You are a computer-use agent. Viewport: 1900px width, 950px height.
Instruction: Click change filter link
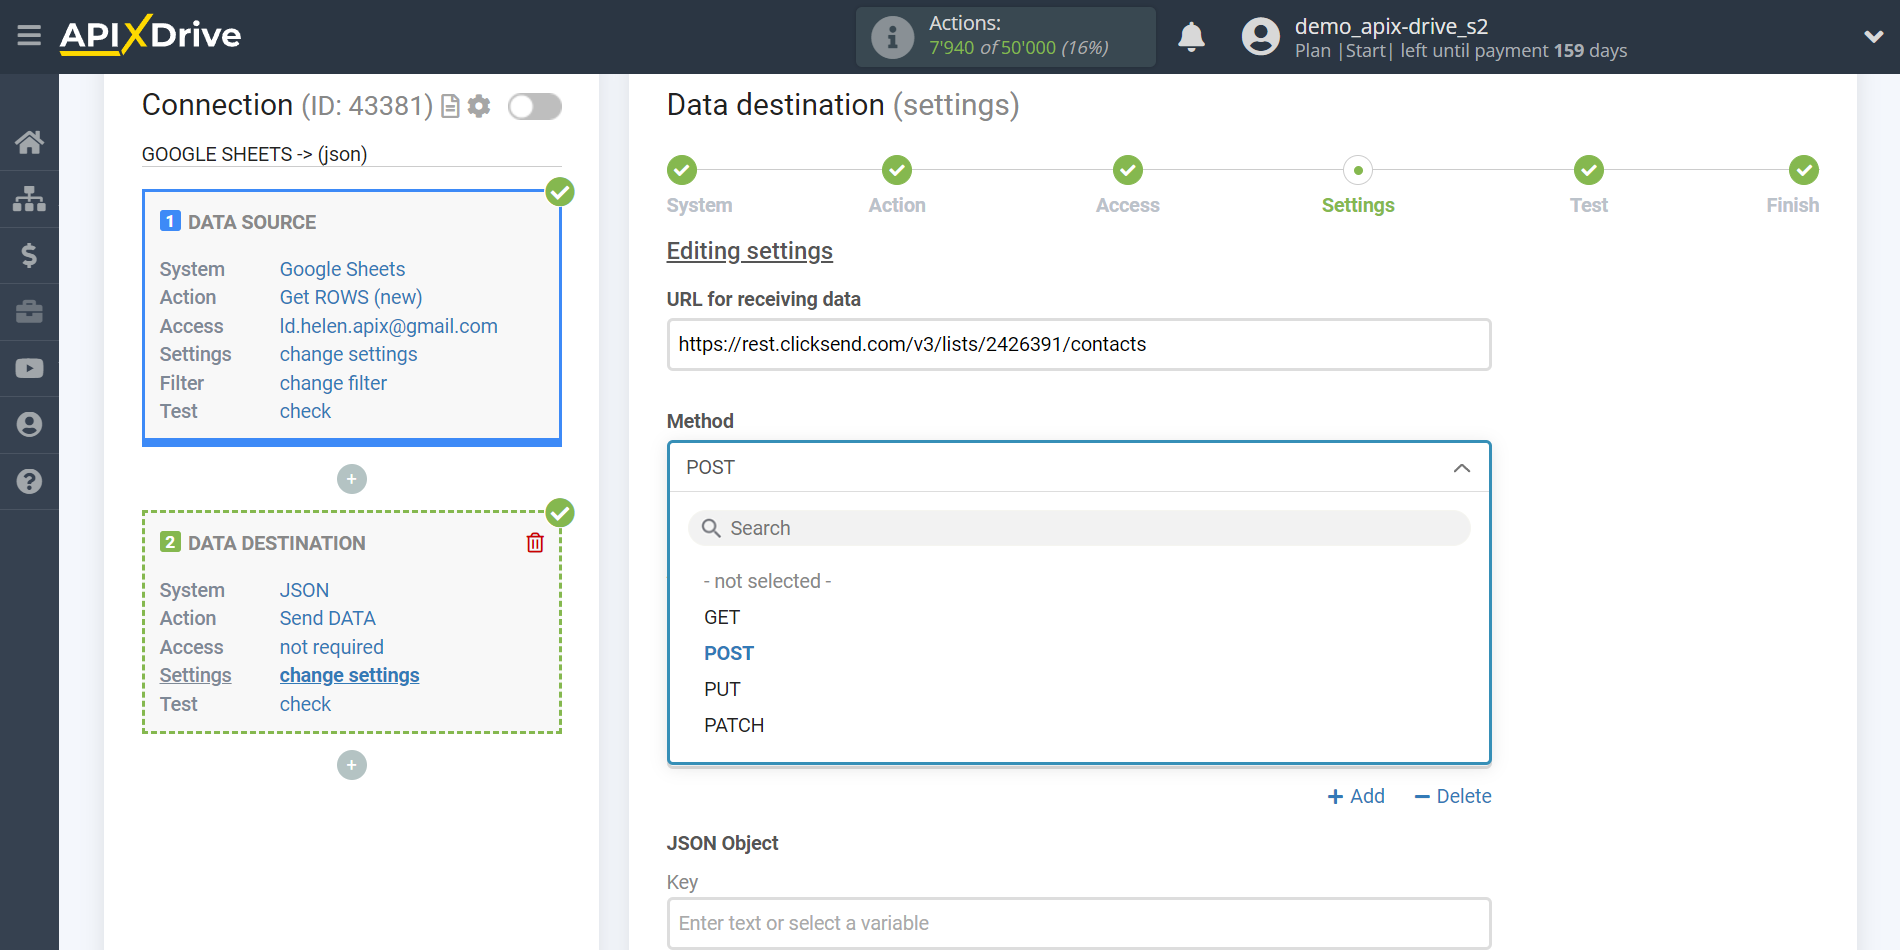pyautogui.click(x=333, y=383)
